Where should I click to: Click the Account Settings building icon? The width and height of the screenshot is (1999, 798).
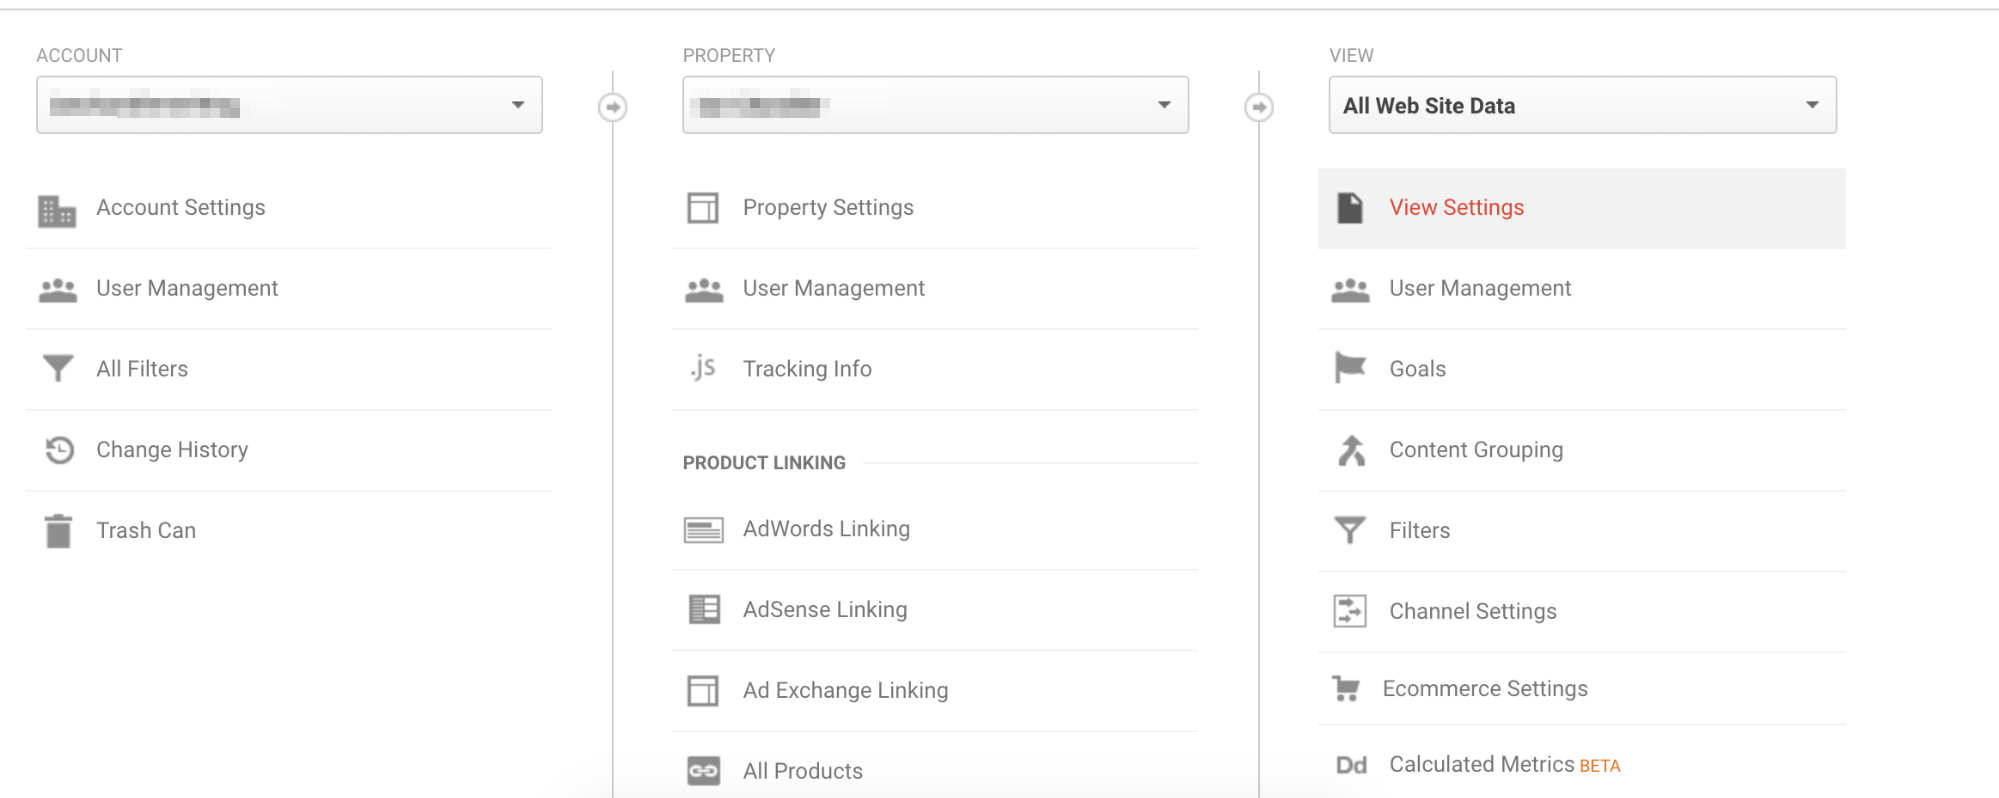[57, 210]
